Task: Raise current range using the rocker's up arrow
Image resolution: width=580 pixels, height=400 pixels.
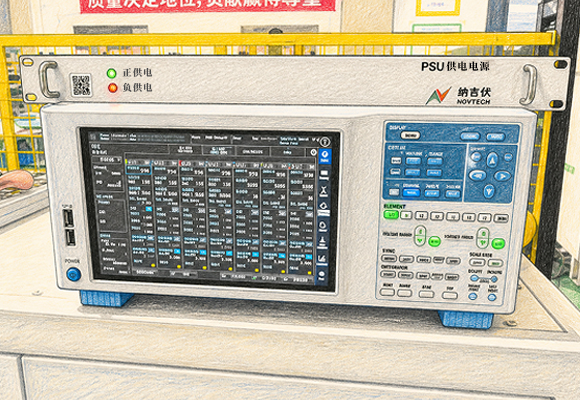Action: pos(420,232)
